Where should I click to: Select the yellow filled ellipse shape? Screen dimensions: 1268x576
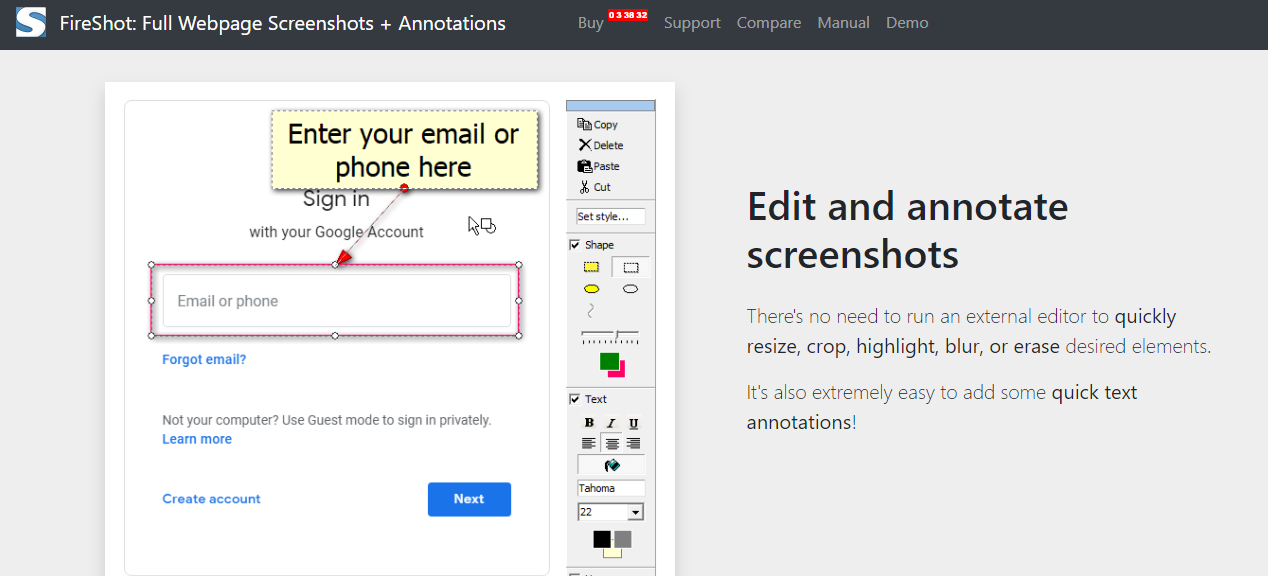click(x=592, y=289)
